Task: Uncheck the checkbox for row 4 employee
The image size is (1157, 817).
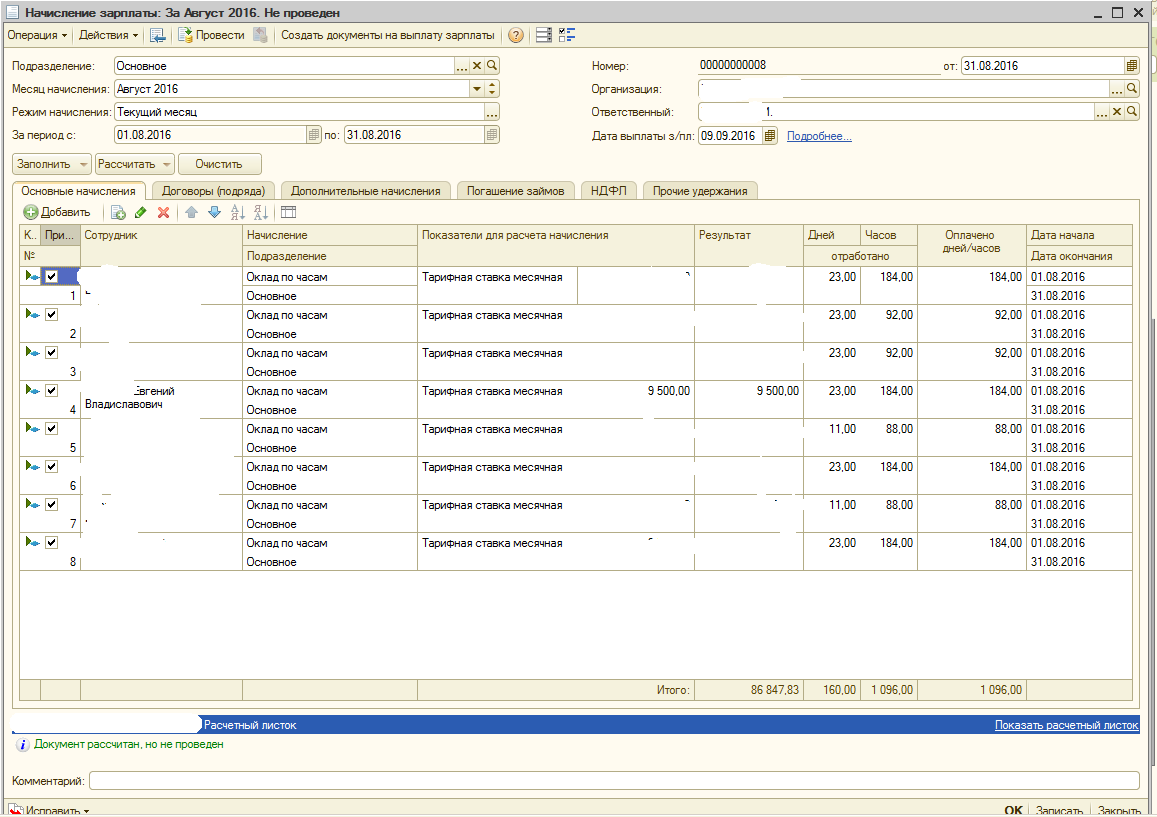Action: (51, 391)
